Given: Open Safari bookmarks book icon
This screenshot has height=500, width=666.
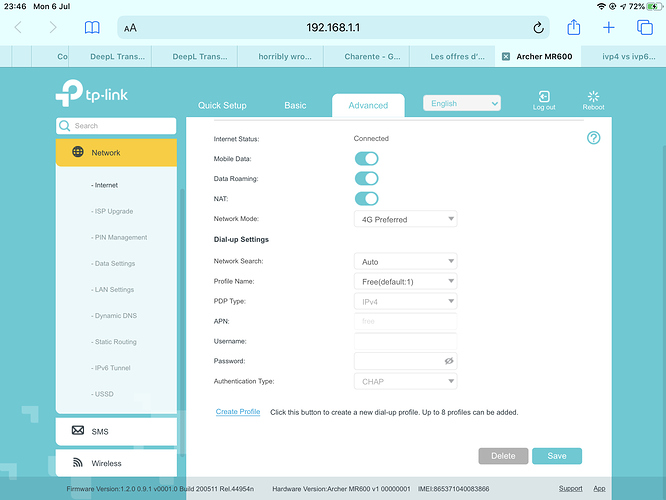Looking at the screenshot, I should click(92, 28).
